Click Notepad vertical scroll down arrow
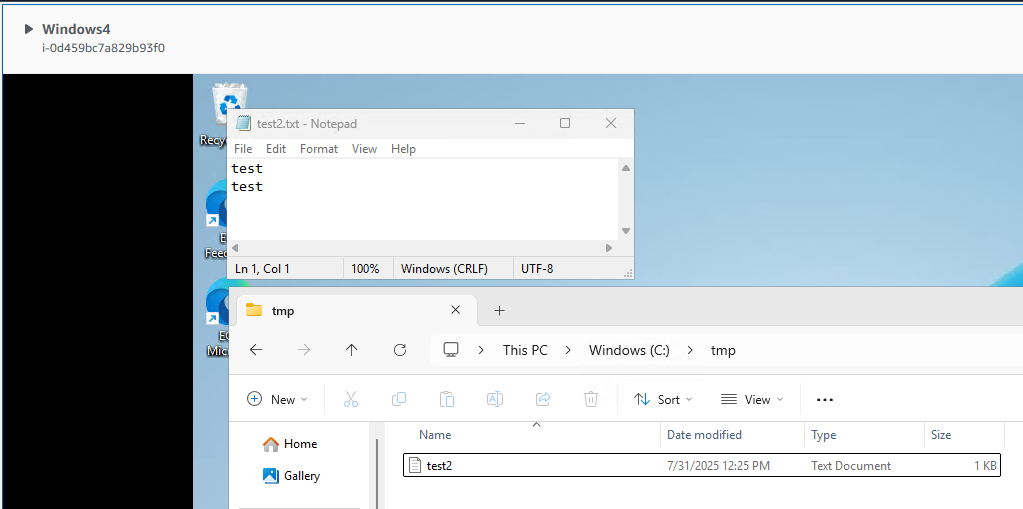 [x=626, y=231]
